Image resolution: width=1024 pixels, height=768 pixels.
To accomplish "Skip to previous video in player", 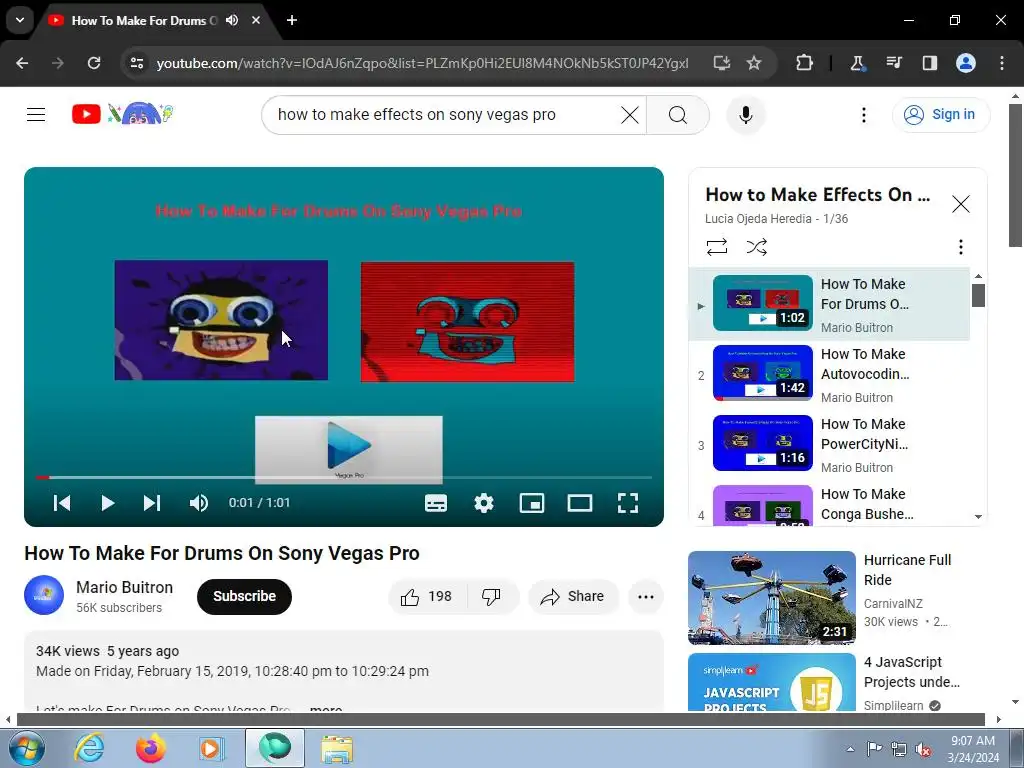I will click(62, 503).
